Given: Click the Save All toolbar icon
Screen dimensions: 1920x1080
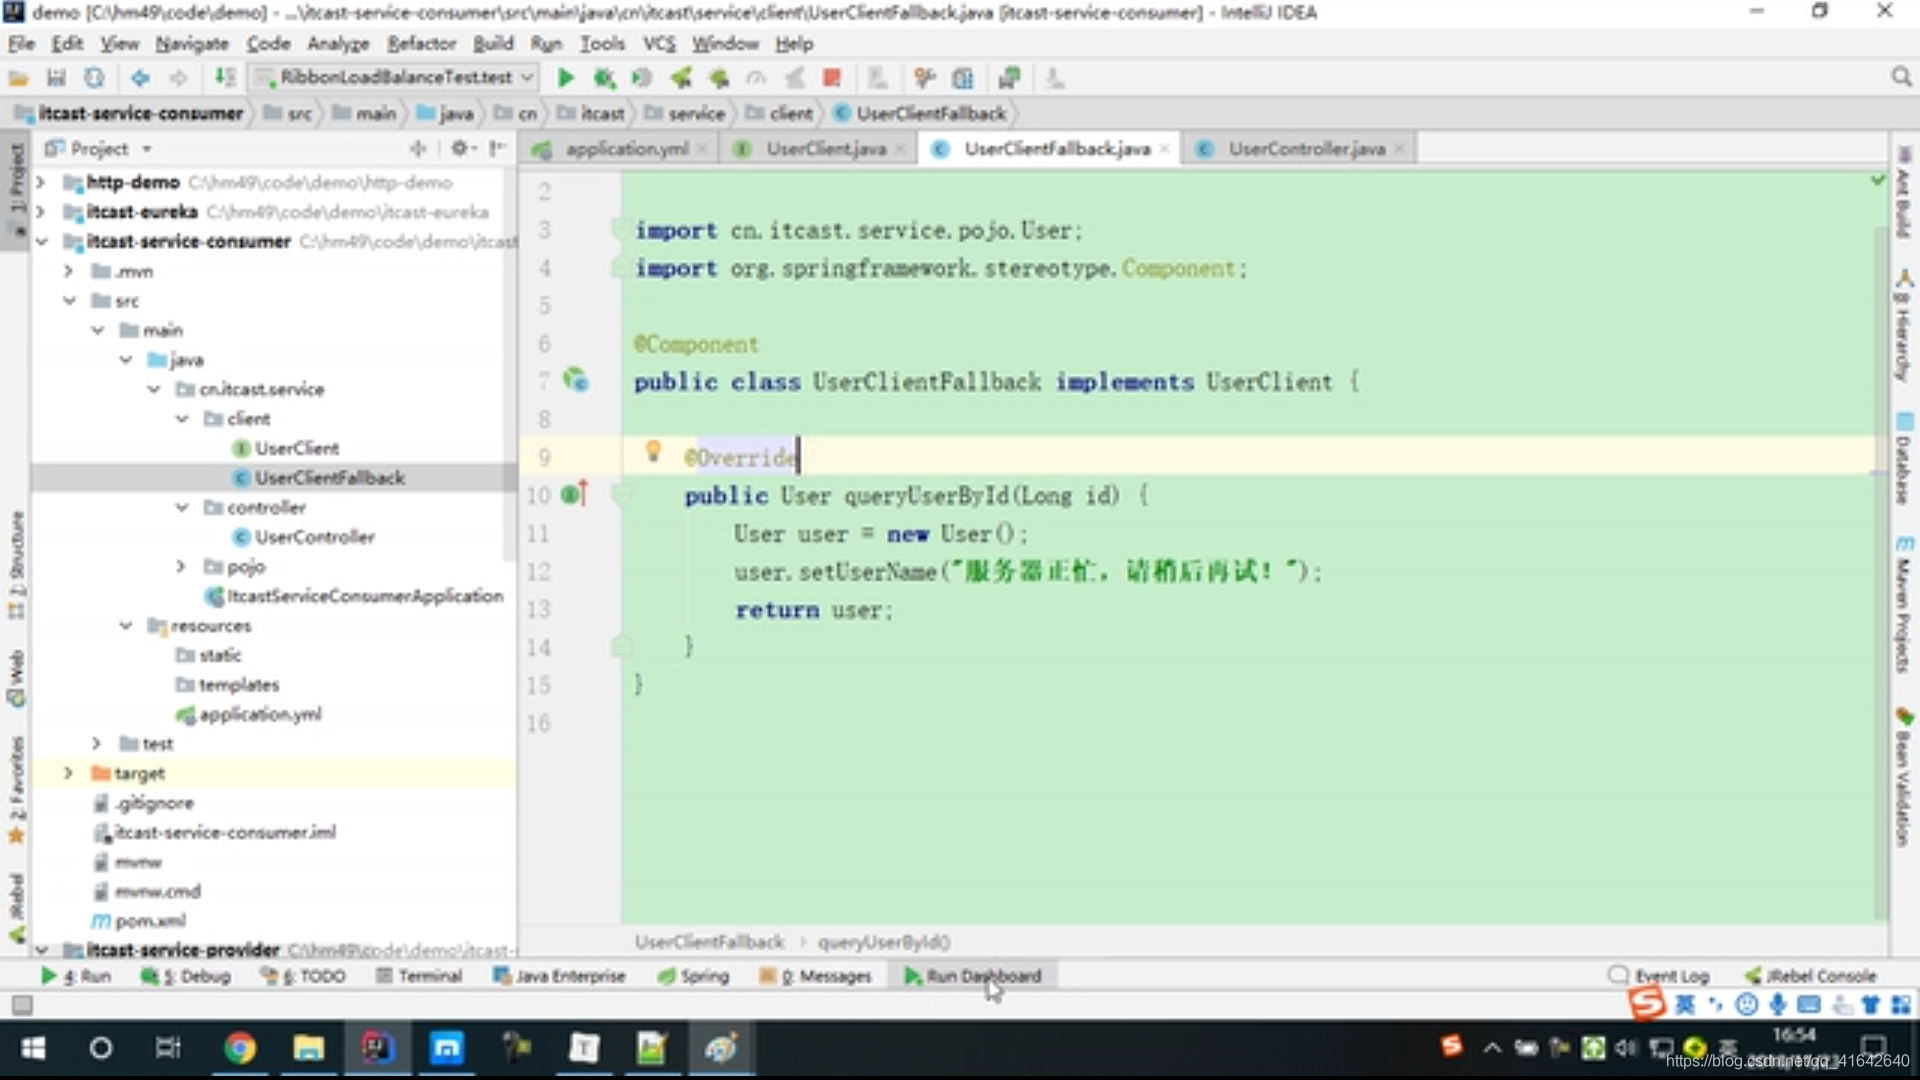Looking at the screenshot, I should click(56, 78).
